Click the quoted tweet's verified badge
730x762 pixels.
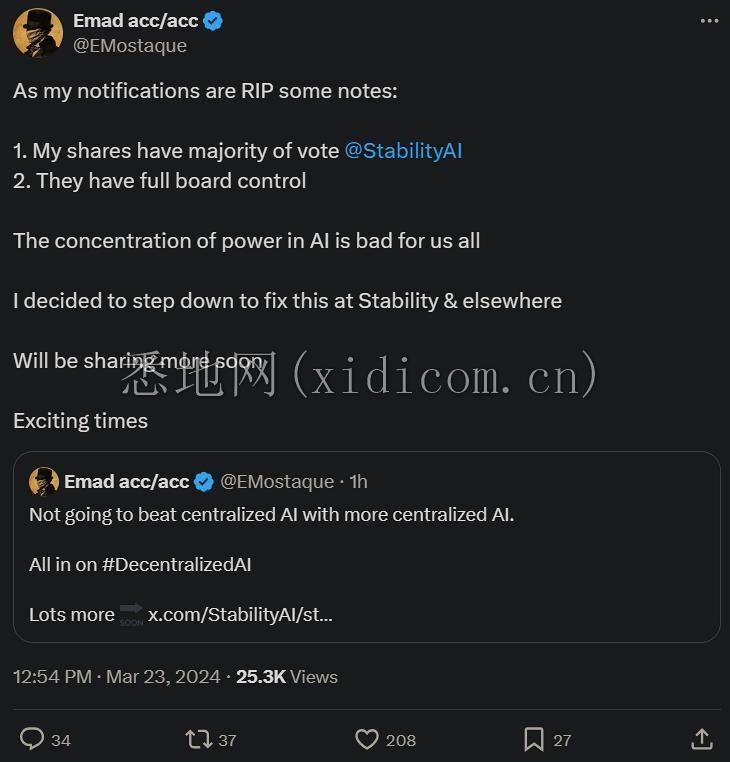pyautogui.click(x=203, y=482)
